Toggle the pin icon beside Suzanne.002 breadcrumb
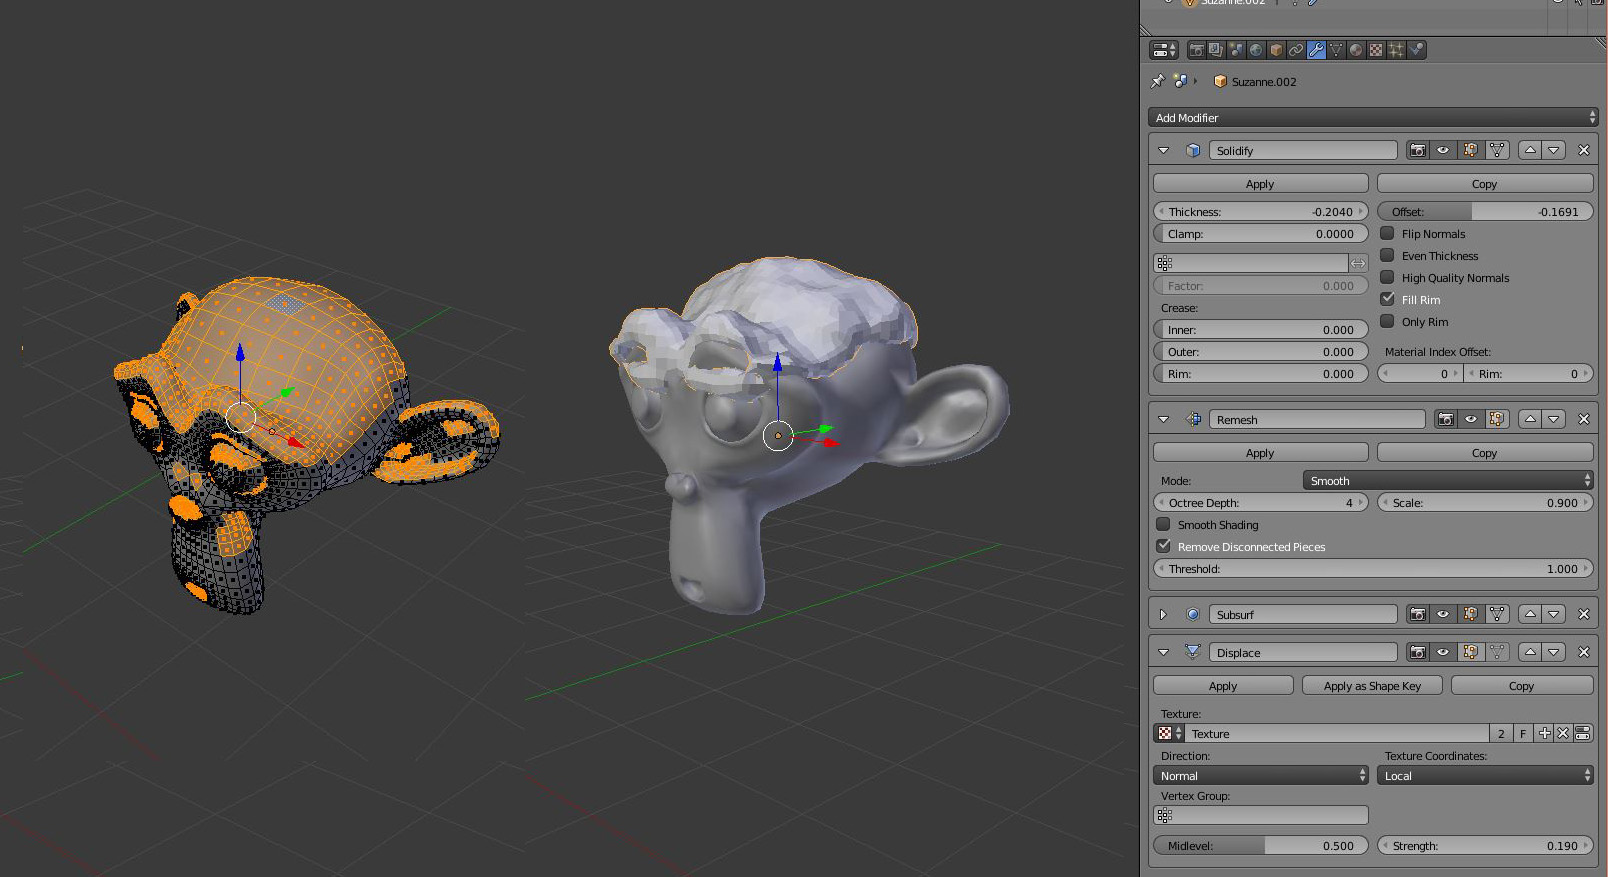 1158,81
